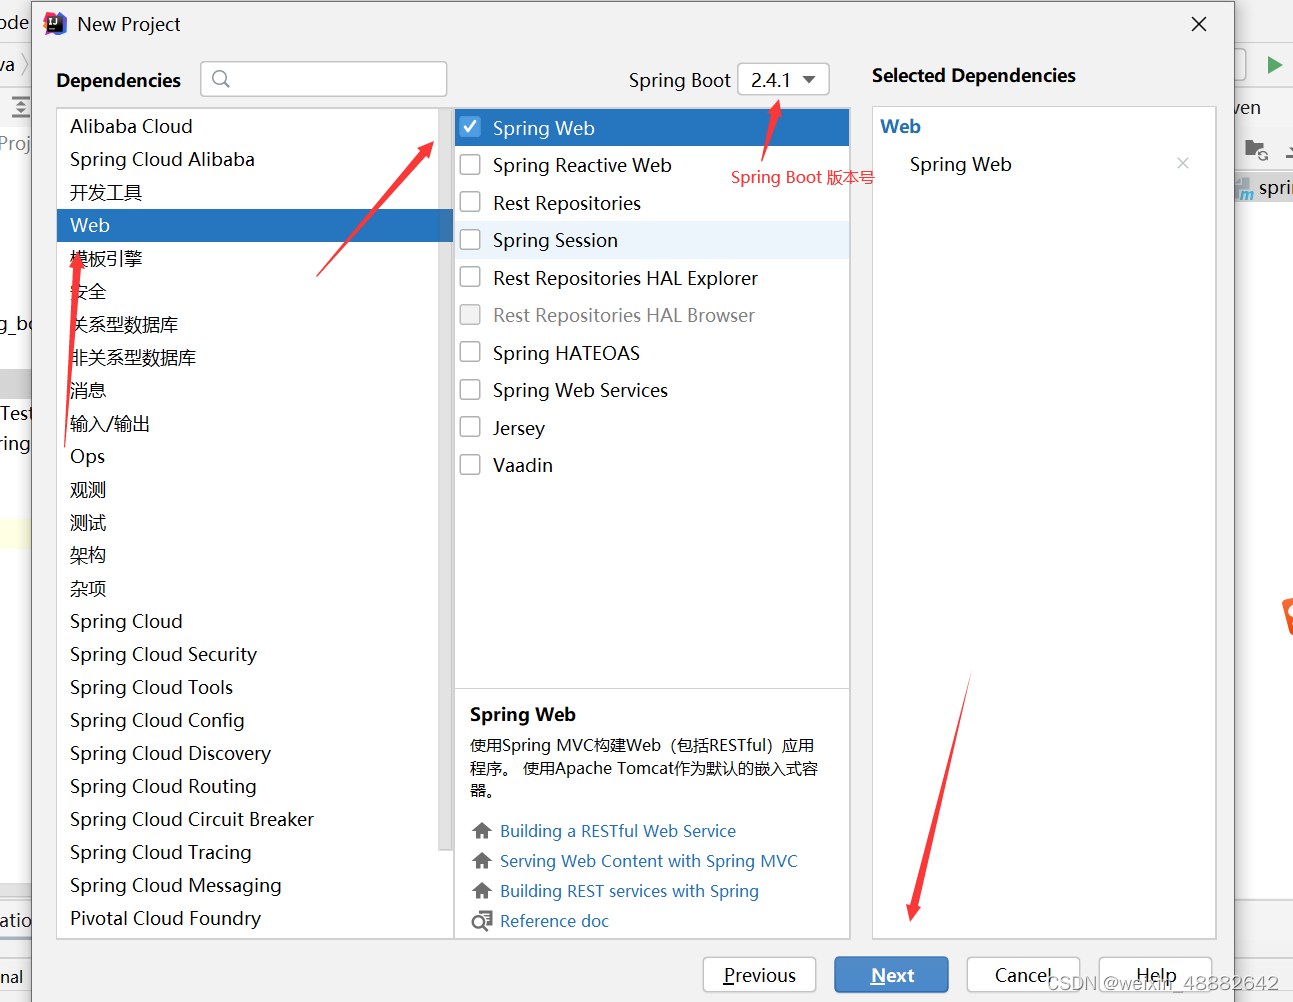Enable Rest Repositories HAL Explorer
Viewport: 1293px width, 1002px height.
pos(470,277)
